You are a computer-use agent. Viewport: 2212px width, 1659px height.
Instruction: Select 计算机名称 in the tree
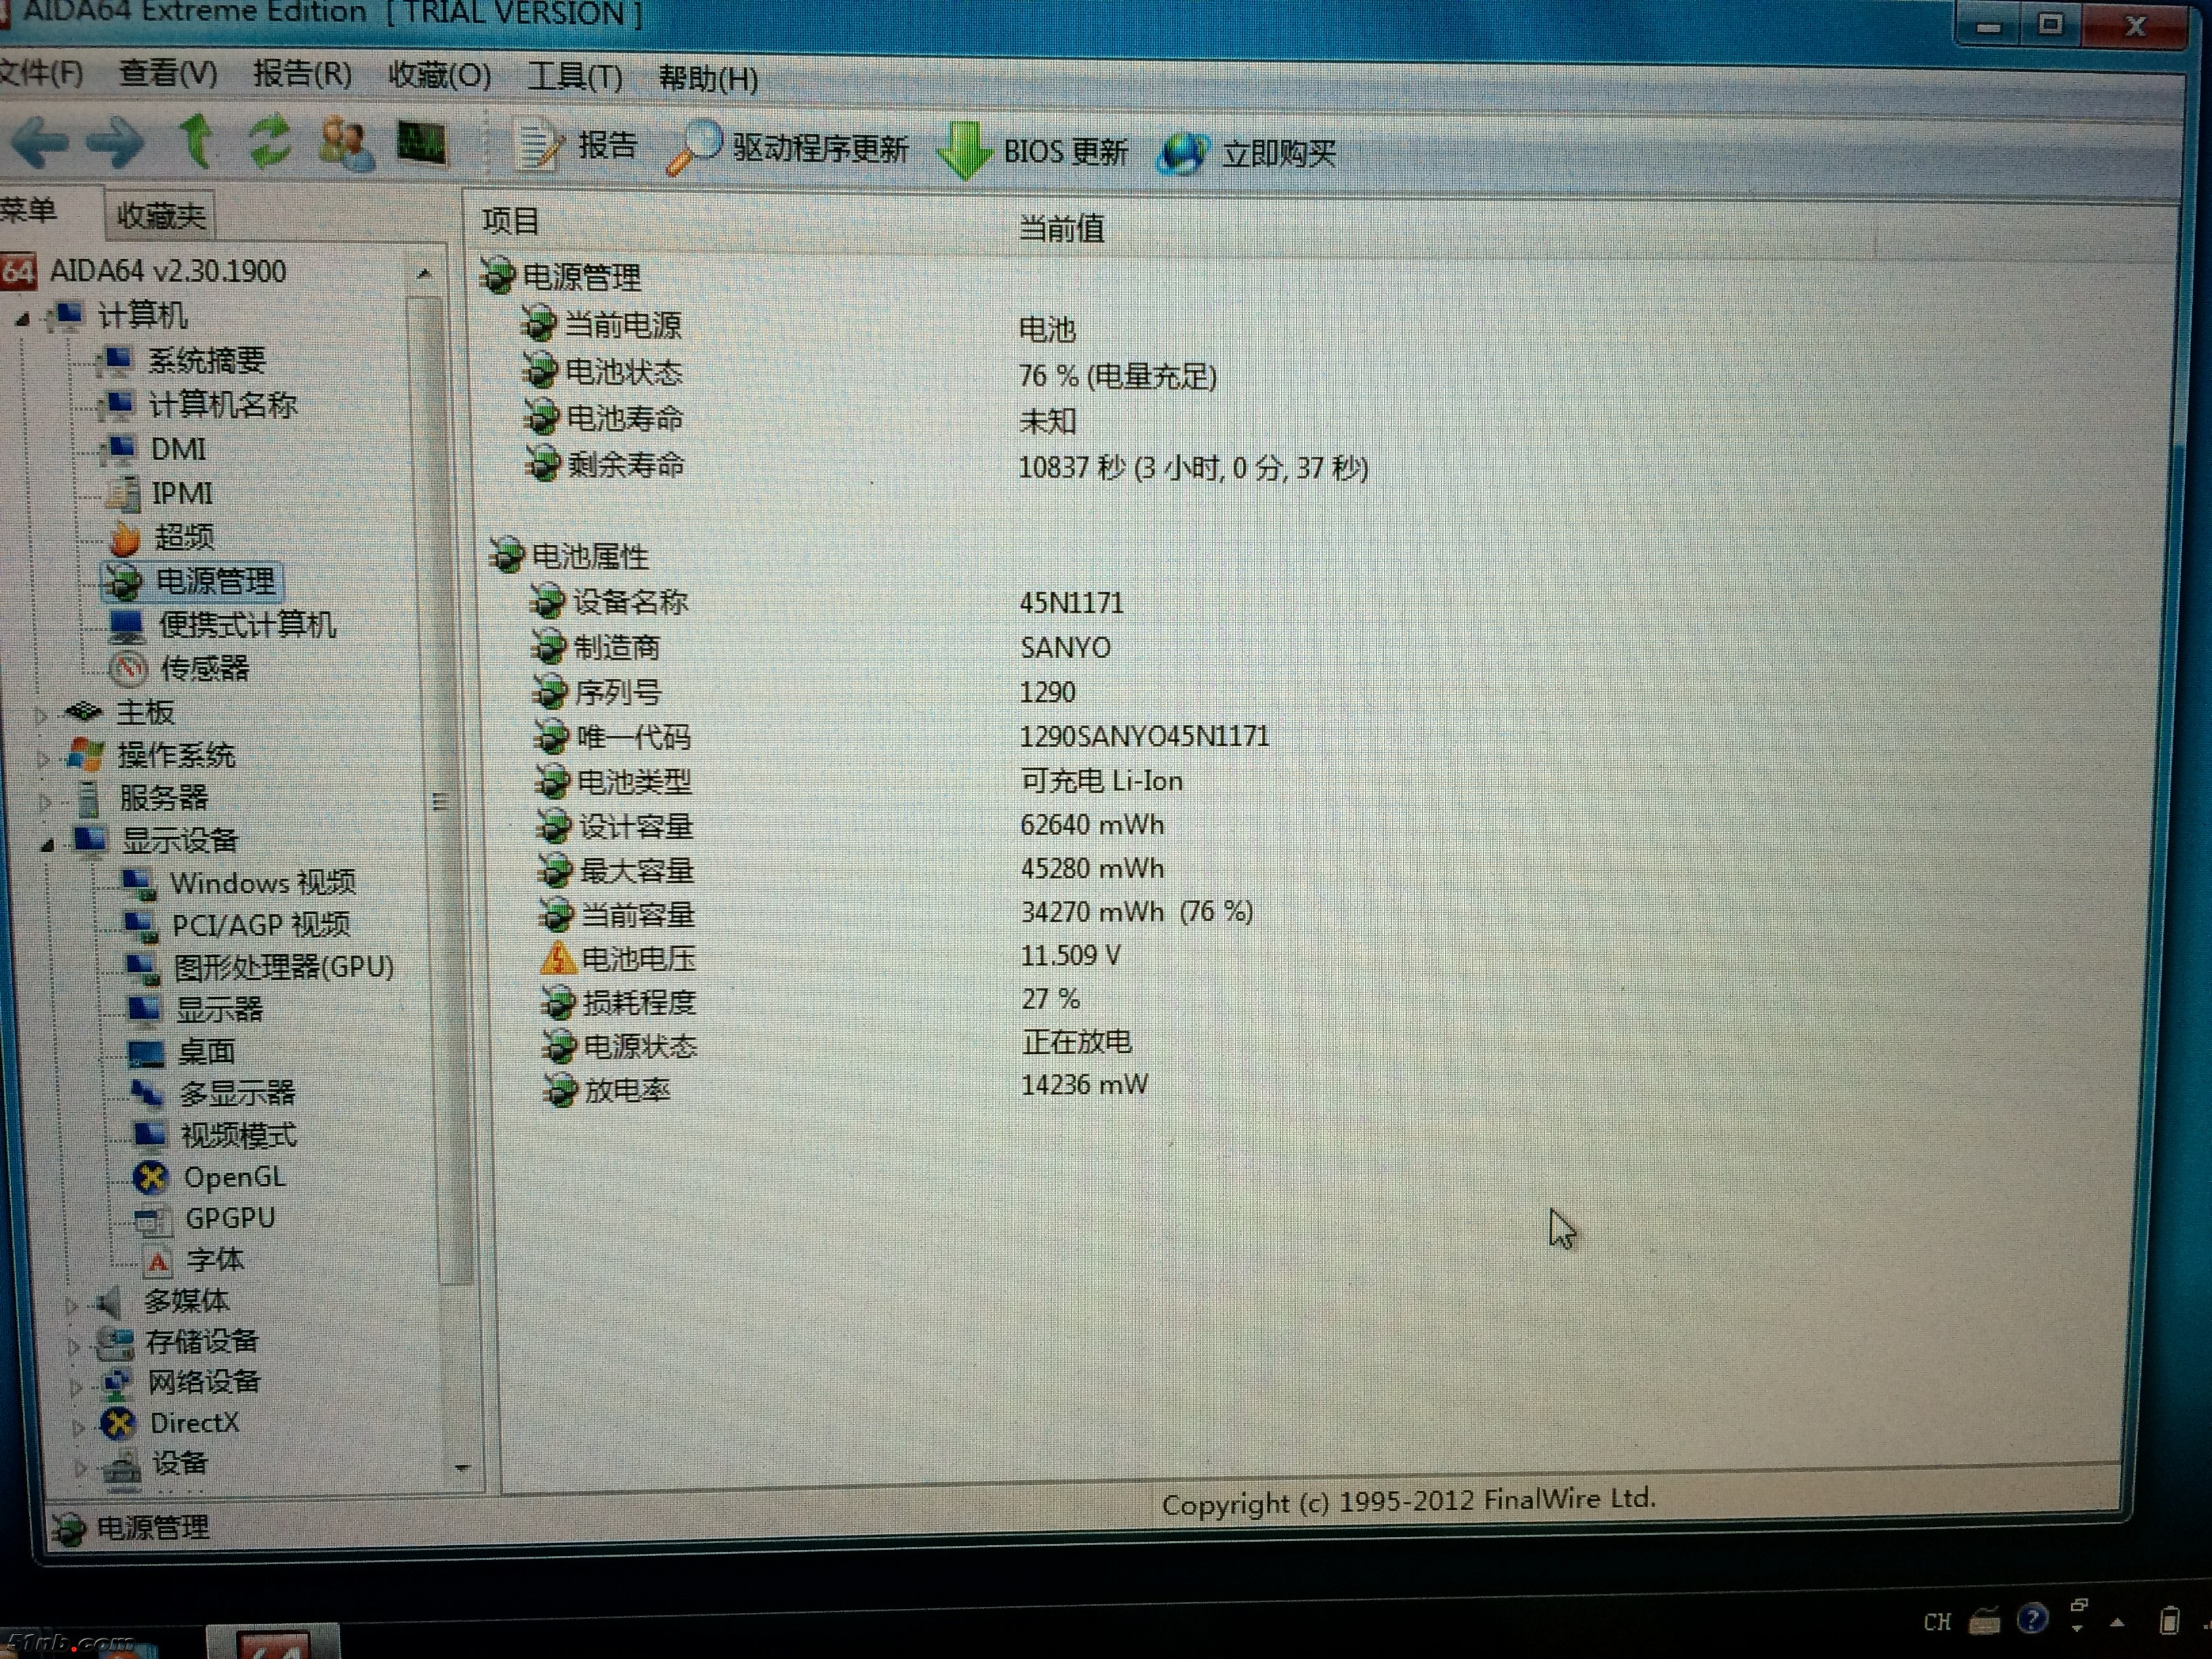coord(223,405)
